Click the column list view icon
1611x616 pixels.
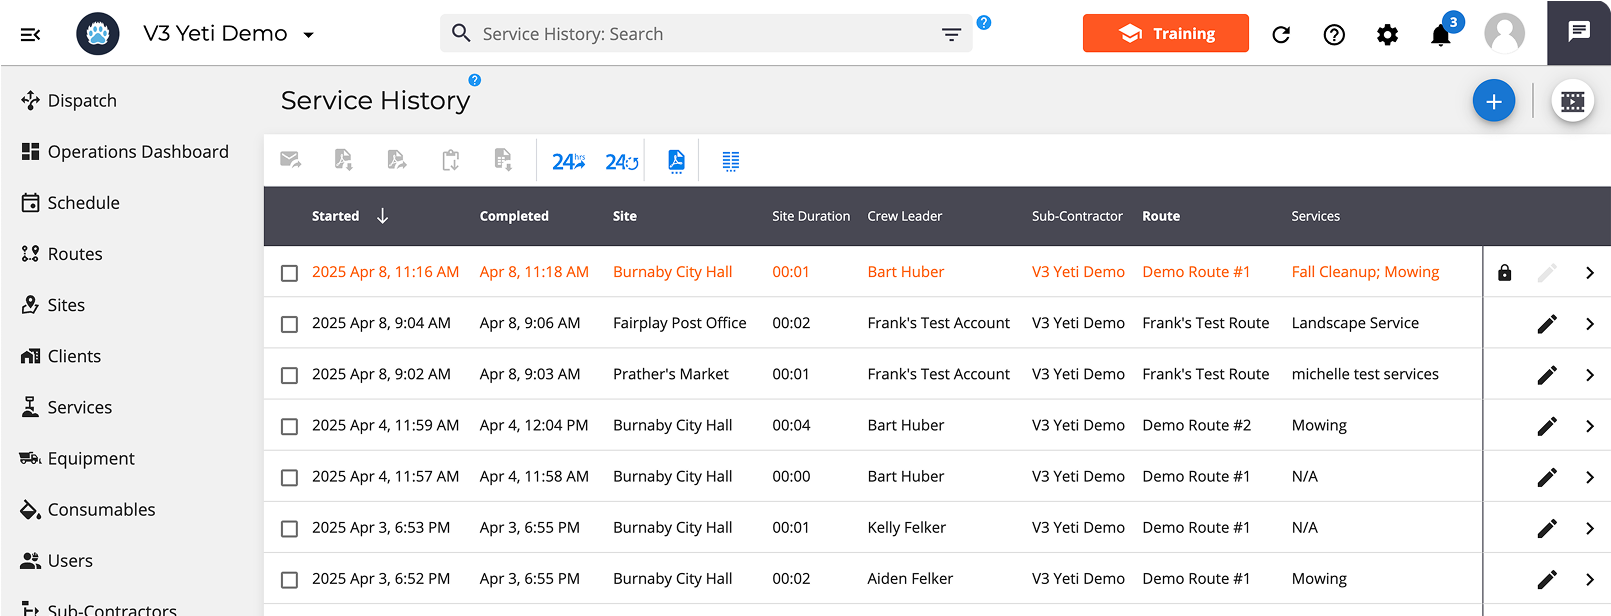click(x=731, y=161)
